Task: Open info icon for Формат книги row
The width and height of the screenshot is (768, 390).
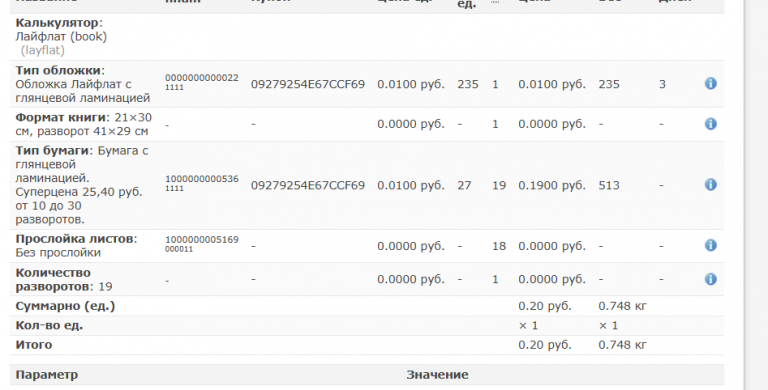Action: 711,123
